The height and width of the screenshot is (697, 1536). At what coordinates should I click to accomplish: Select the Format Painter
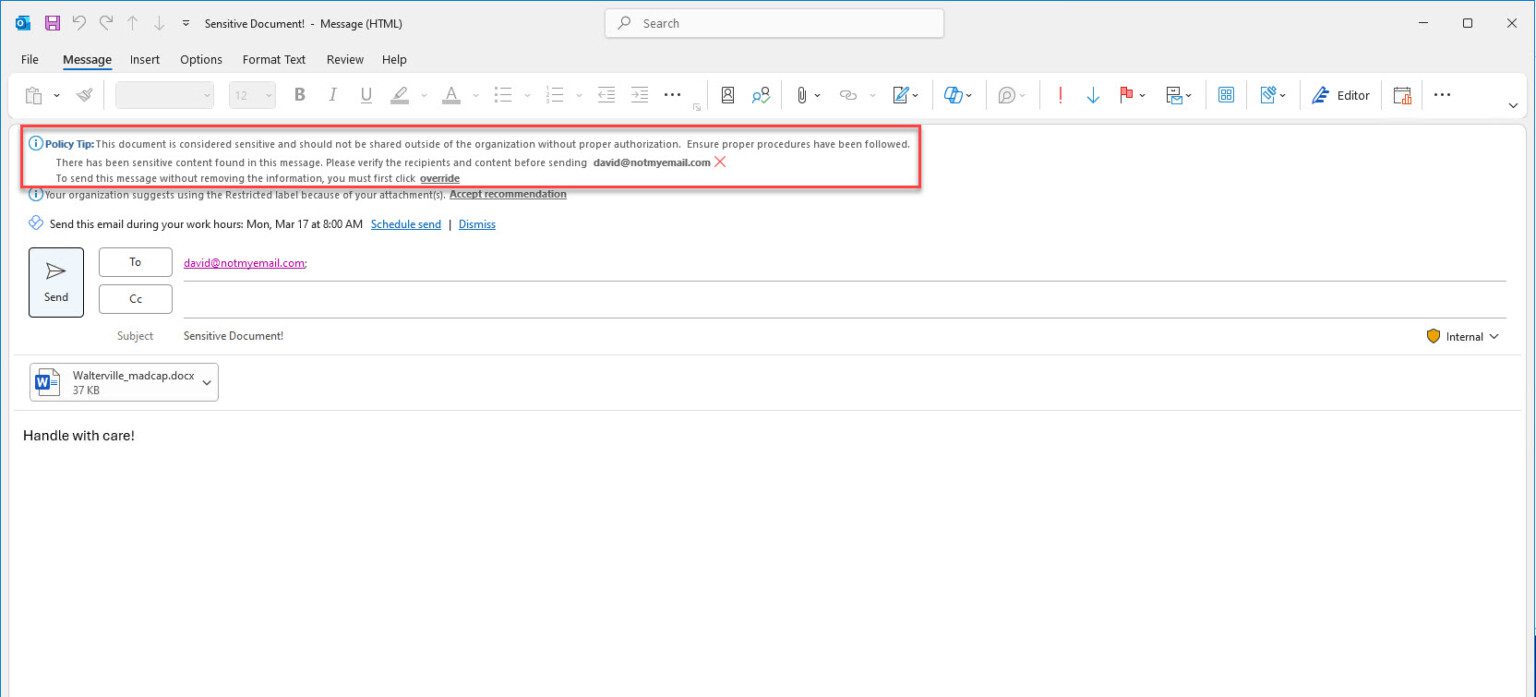(84, 94)
